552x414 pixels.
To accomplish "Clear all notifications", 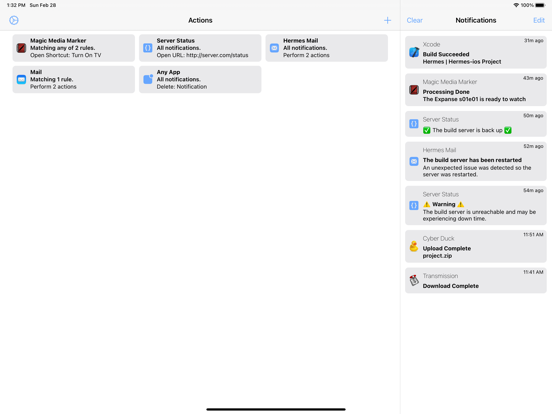I will click(415, 20).
